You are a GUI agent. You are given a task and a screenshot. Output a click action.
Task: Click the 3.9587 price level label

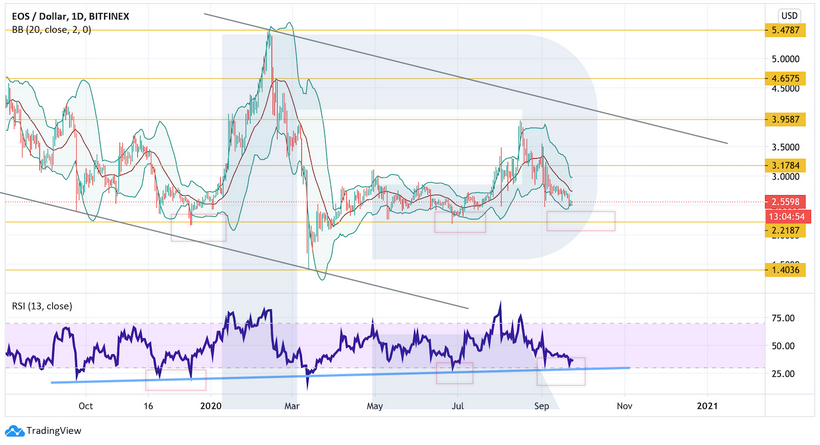[785, 120]
